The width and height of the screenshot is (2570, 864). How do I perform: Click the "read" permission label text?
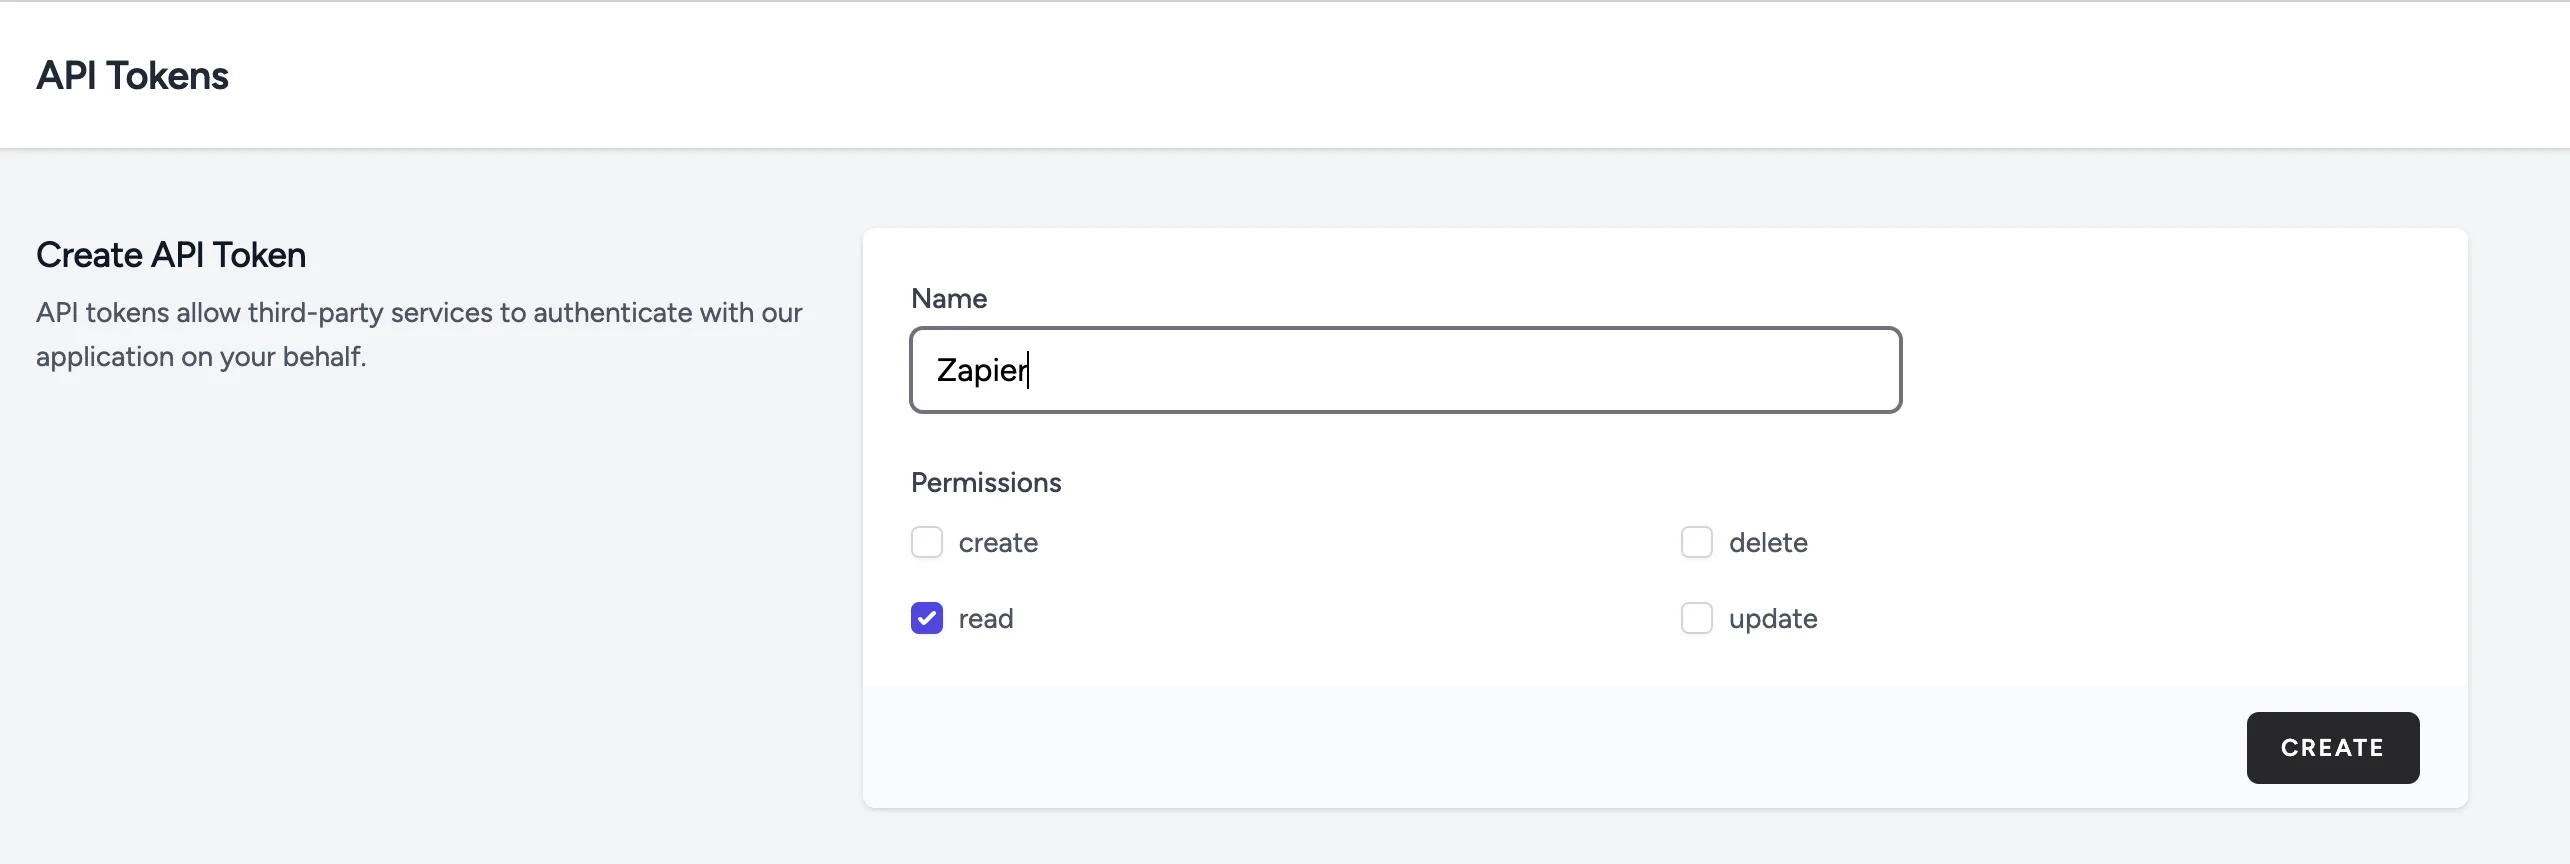pos(985,618)
